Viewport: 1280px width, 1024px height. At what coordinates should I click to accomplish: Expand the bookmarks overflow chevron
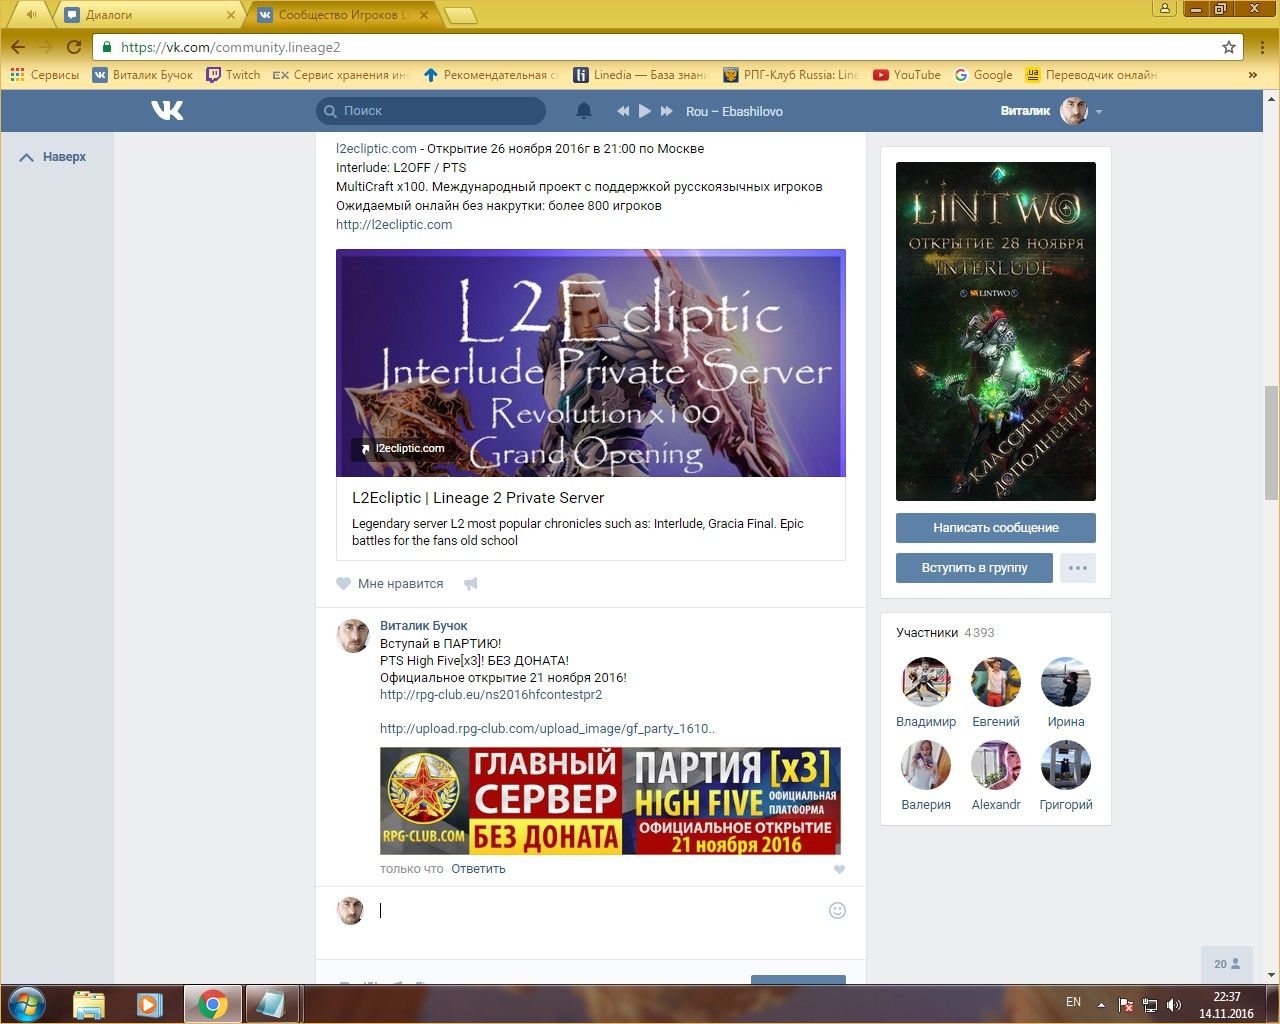click(x=1252, y=75)
